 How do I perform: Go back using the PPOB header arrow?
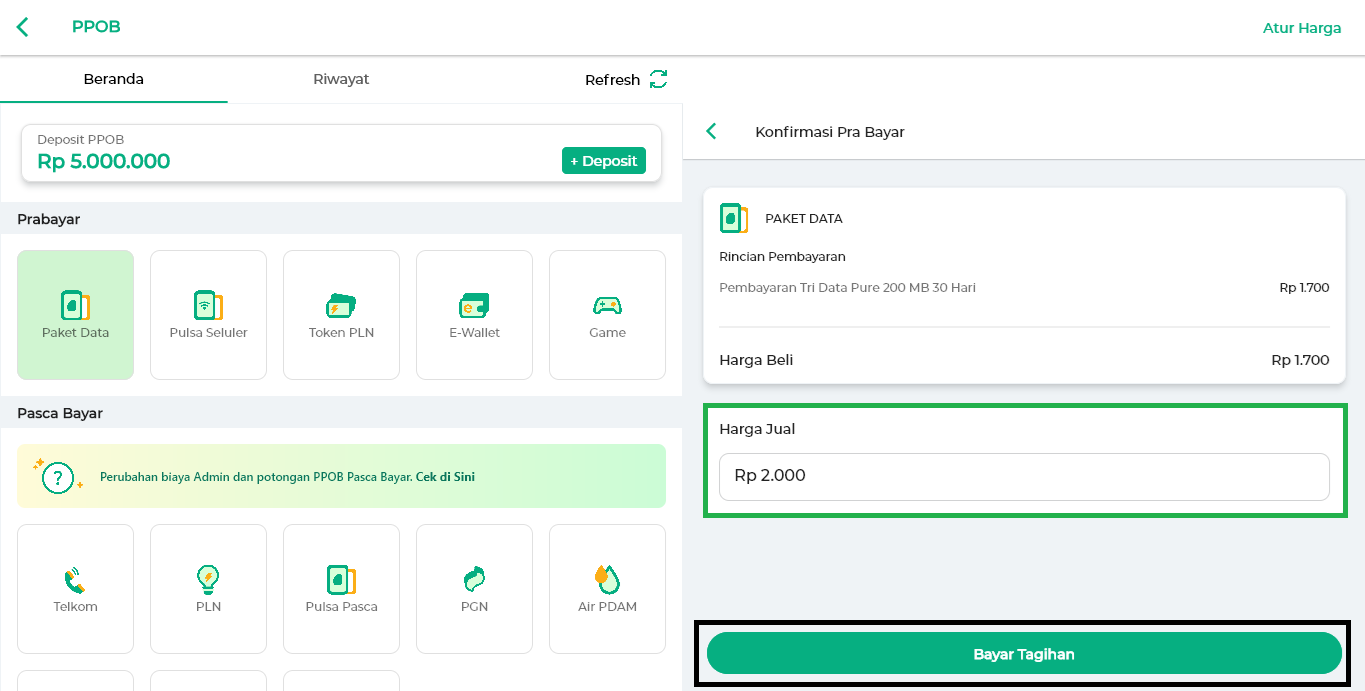pyautogui.click(x=23, y=27)
